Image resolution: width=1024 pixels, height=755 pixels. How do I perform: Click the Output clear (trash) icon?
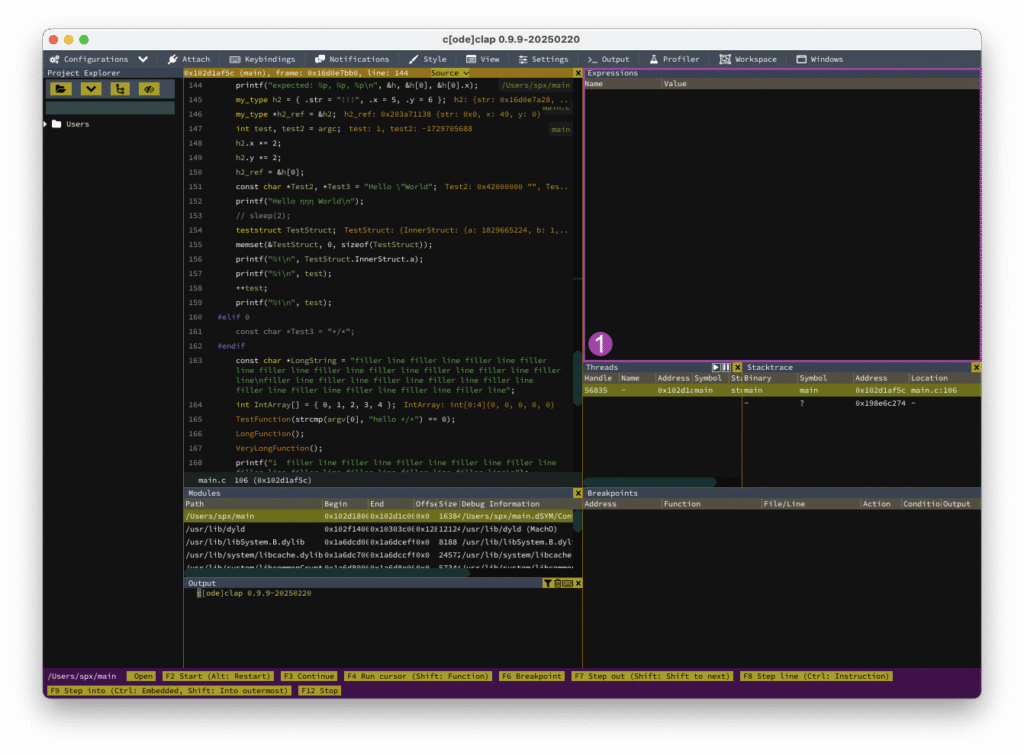[x=557, y=584]
